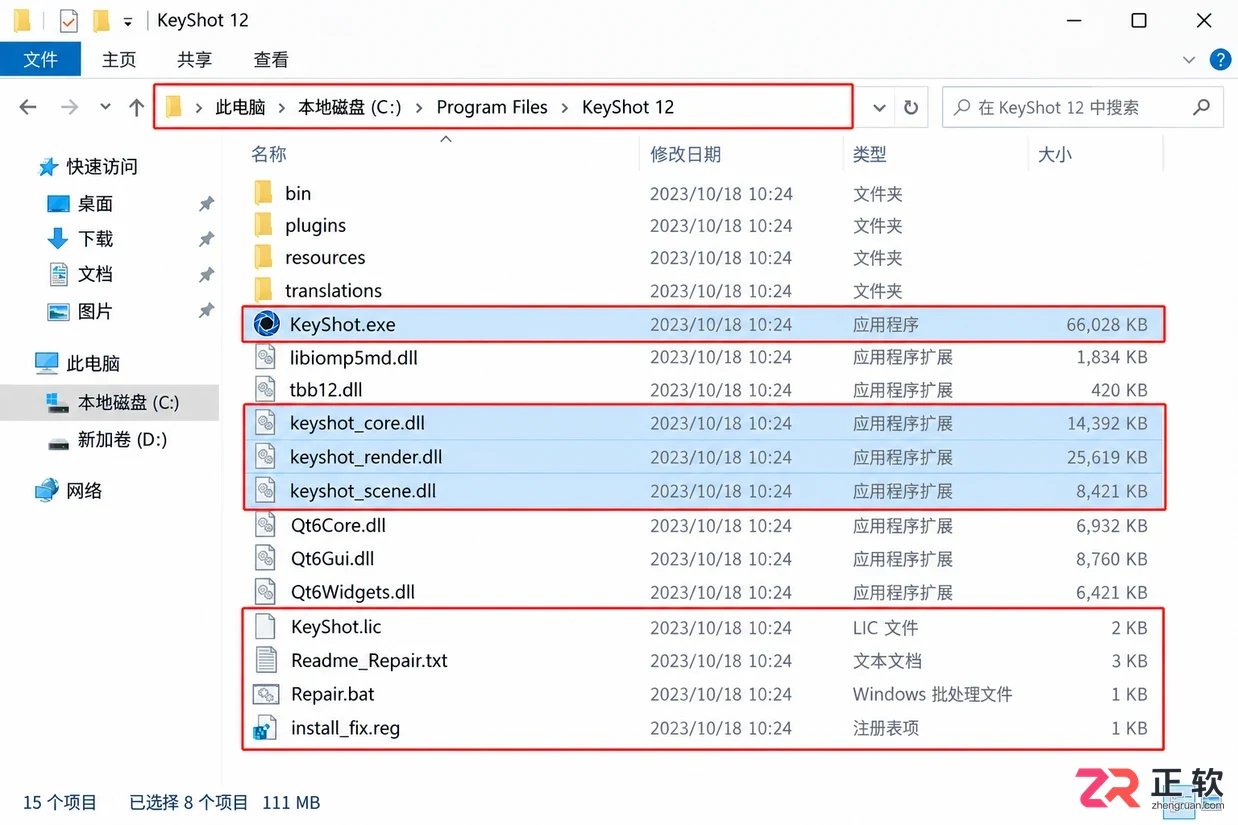Click the Qt6Gui.dll file icon
Image resolution: width=1238 pixels, height=825 pixels.
pos(265,558)
